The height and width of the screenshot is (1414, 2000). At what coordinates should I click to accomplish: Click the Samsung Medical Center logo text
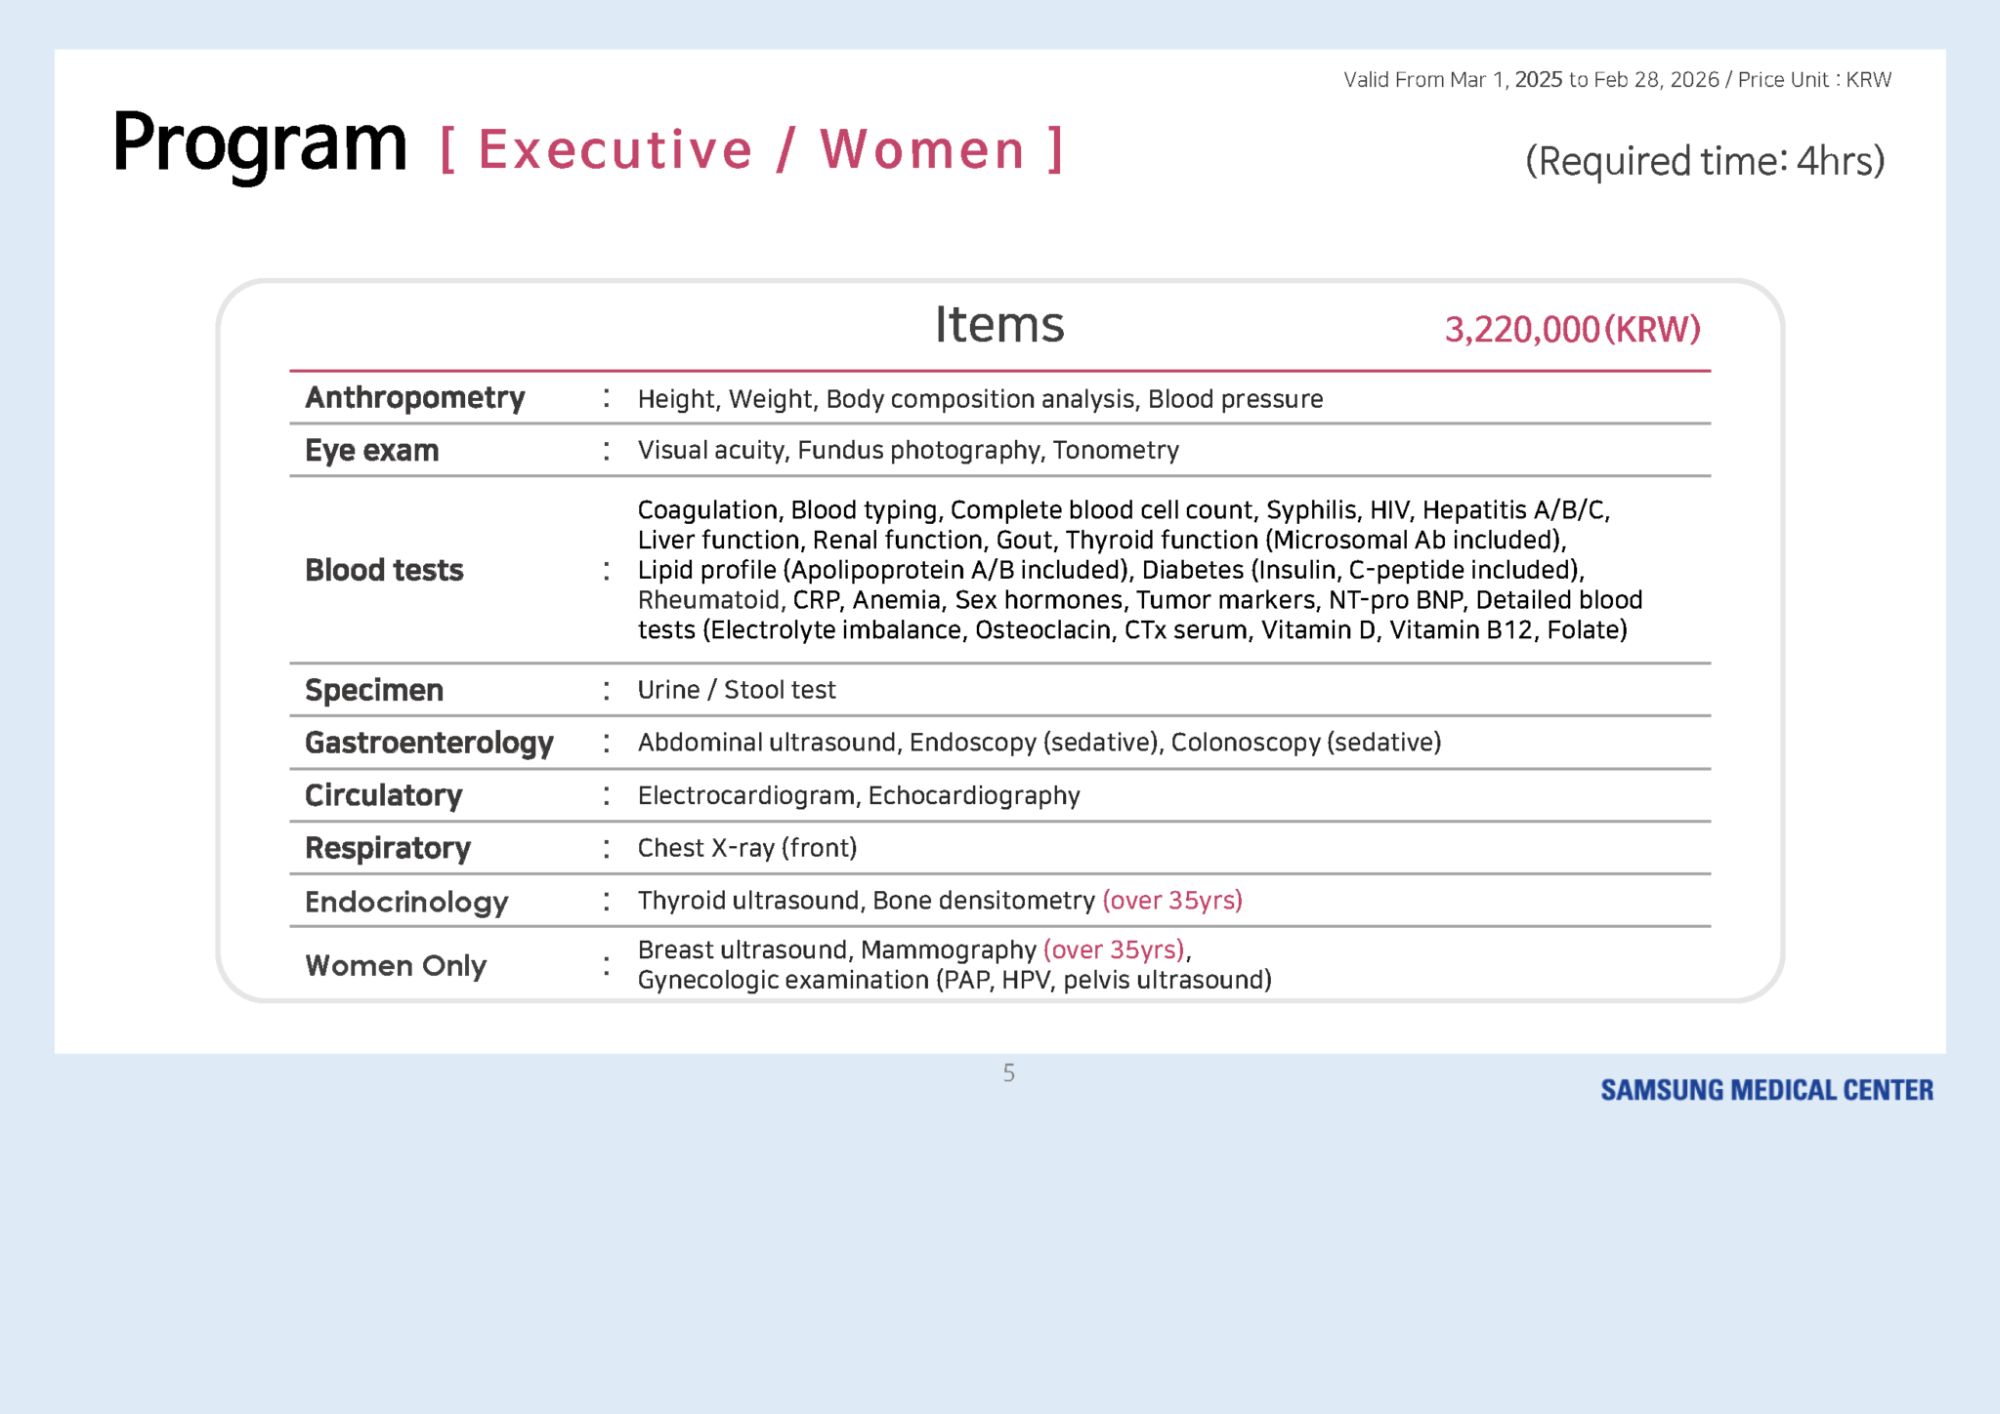pyautogui.click(x=1766, y=1090)
